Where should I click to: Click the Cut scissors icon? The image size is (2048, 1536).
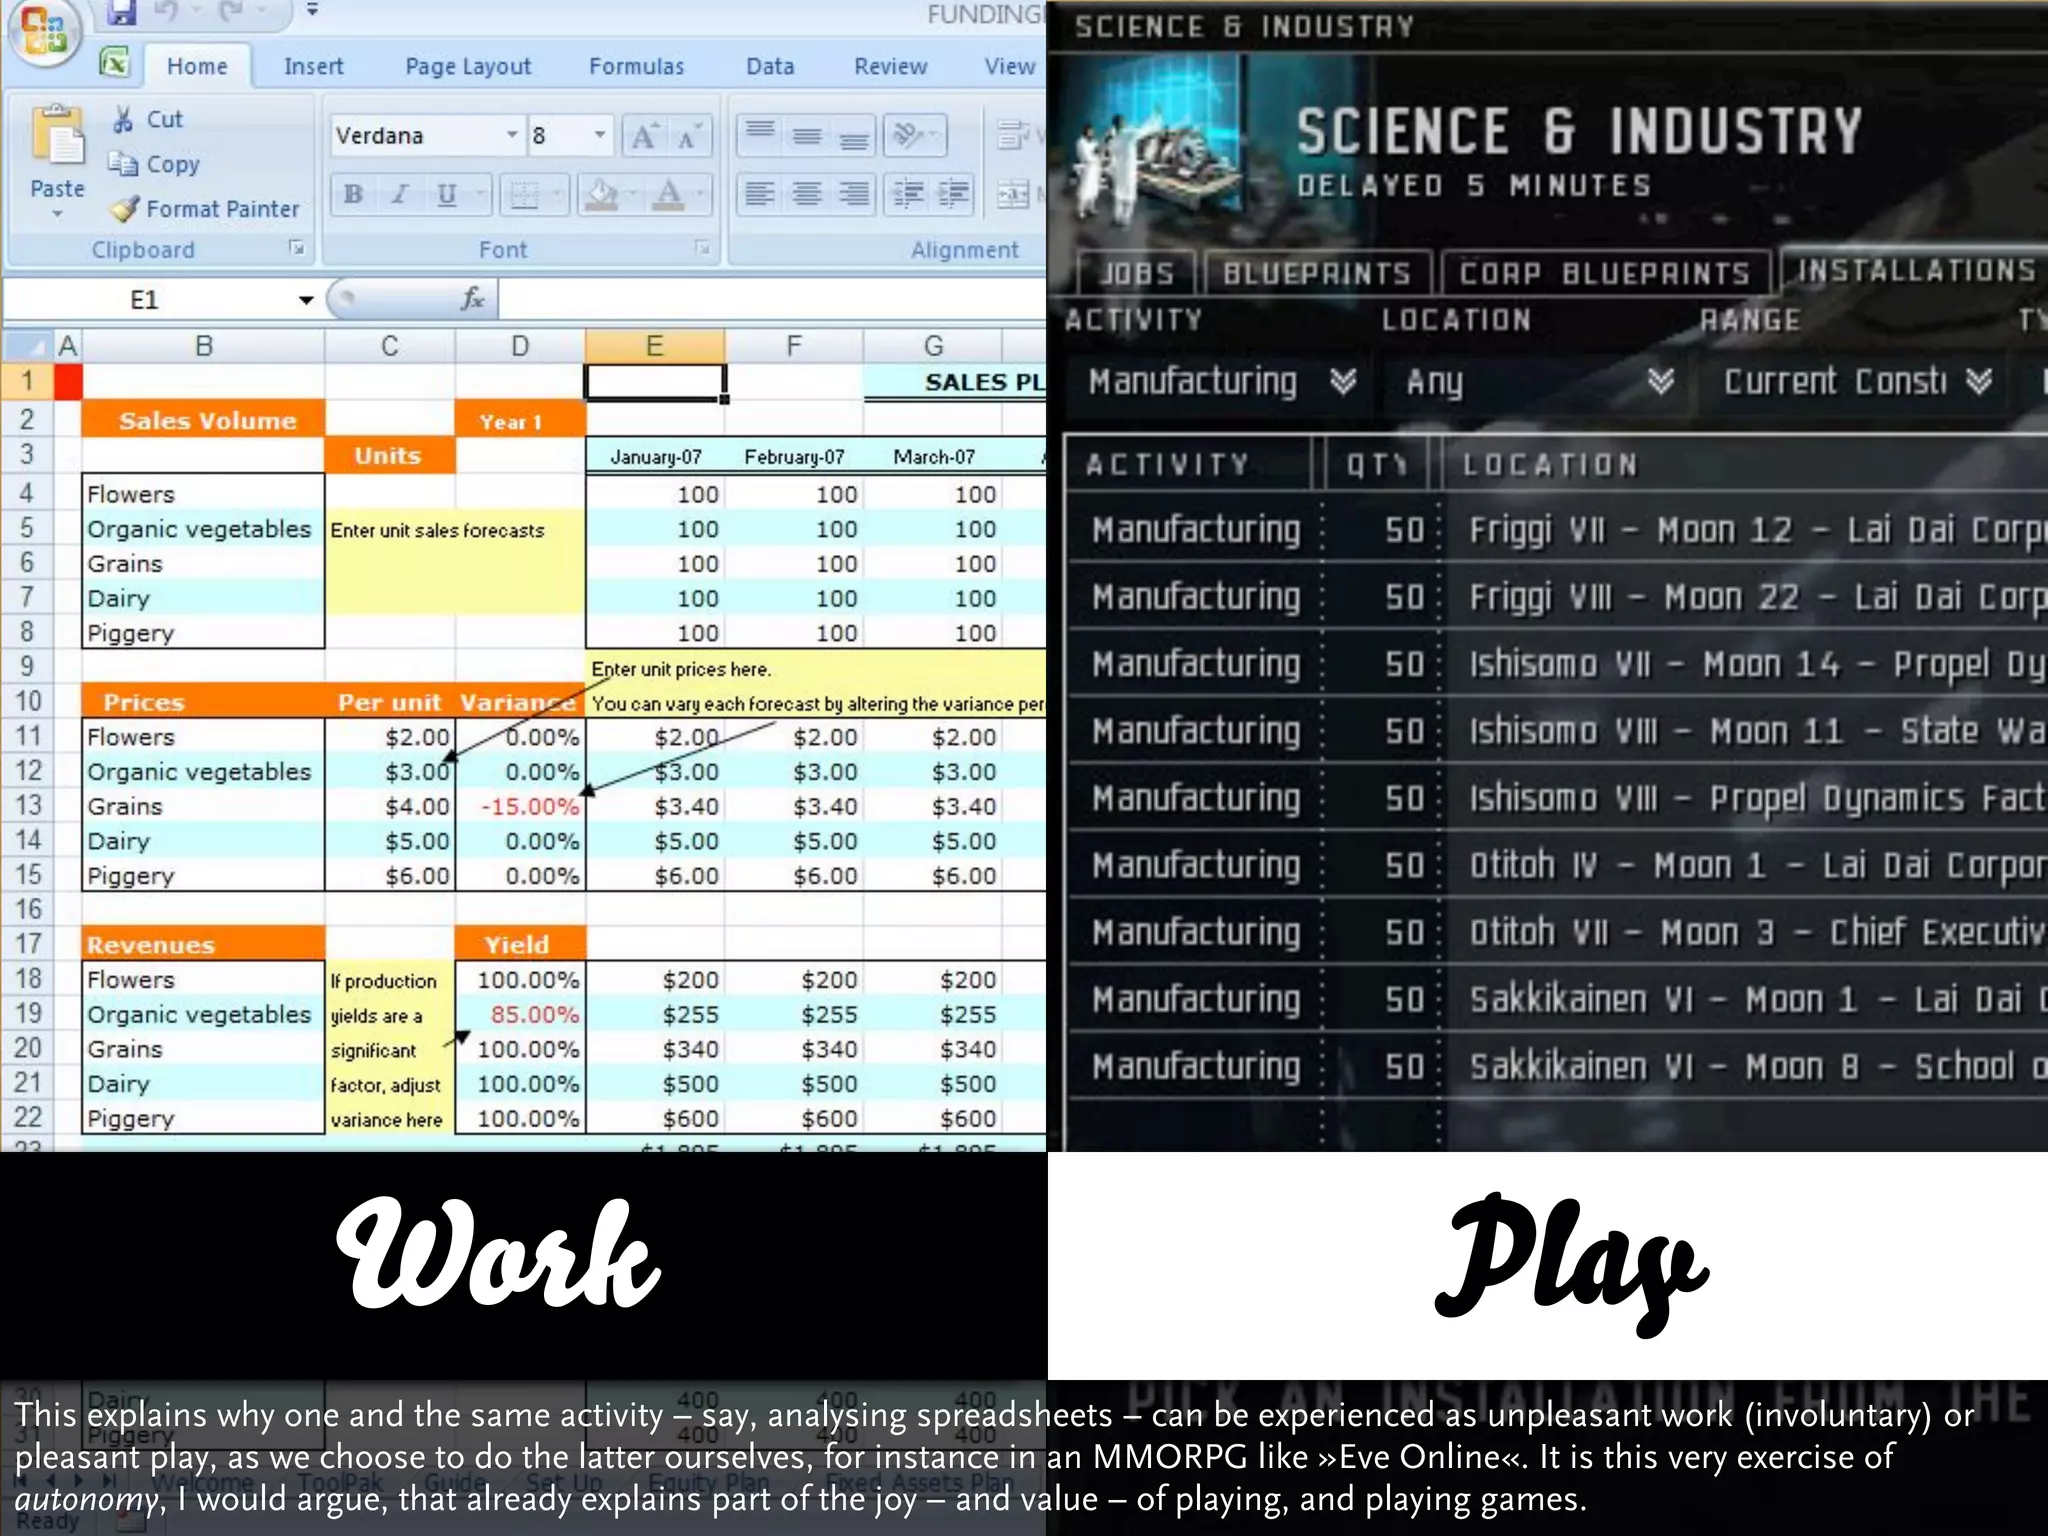[123, 119]
